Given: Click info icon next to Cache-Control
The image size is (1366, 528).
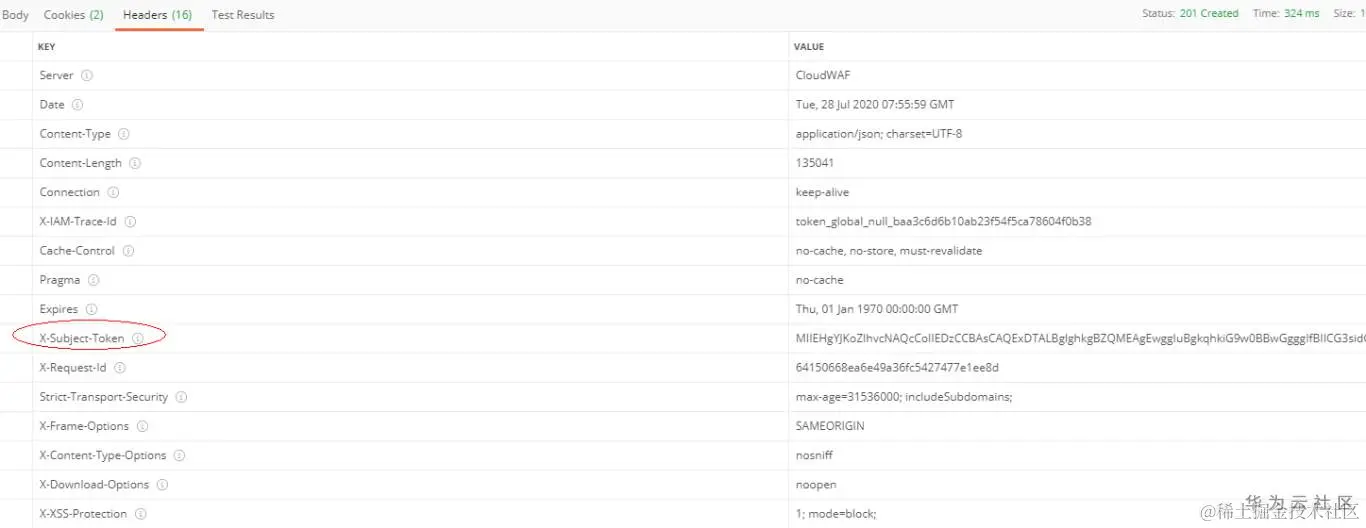Looking at the screenshot, I should pyautogui.click(x=128, y=251).
